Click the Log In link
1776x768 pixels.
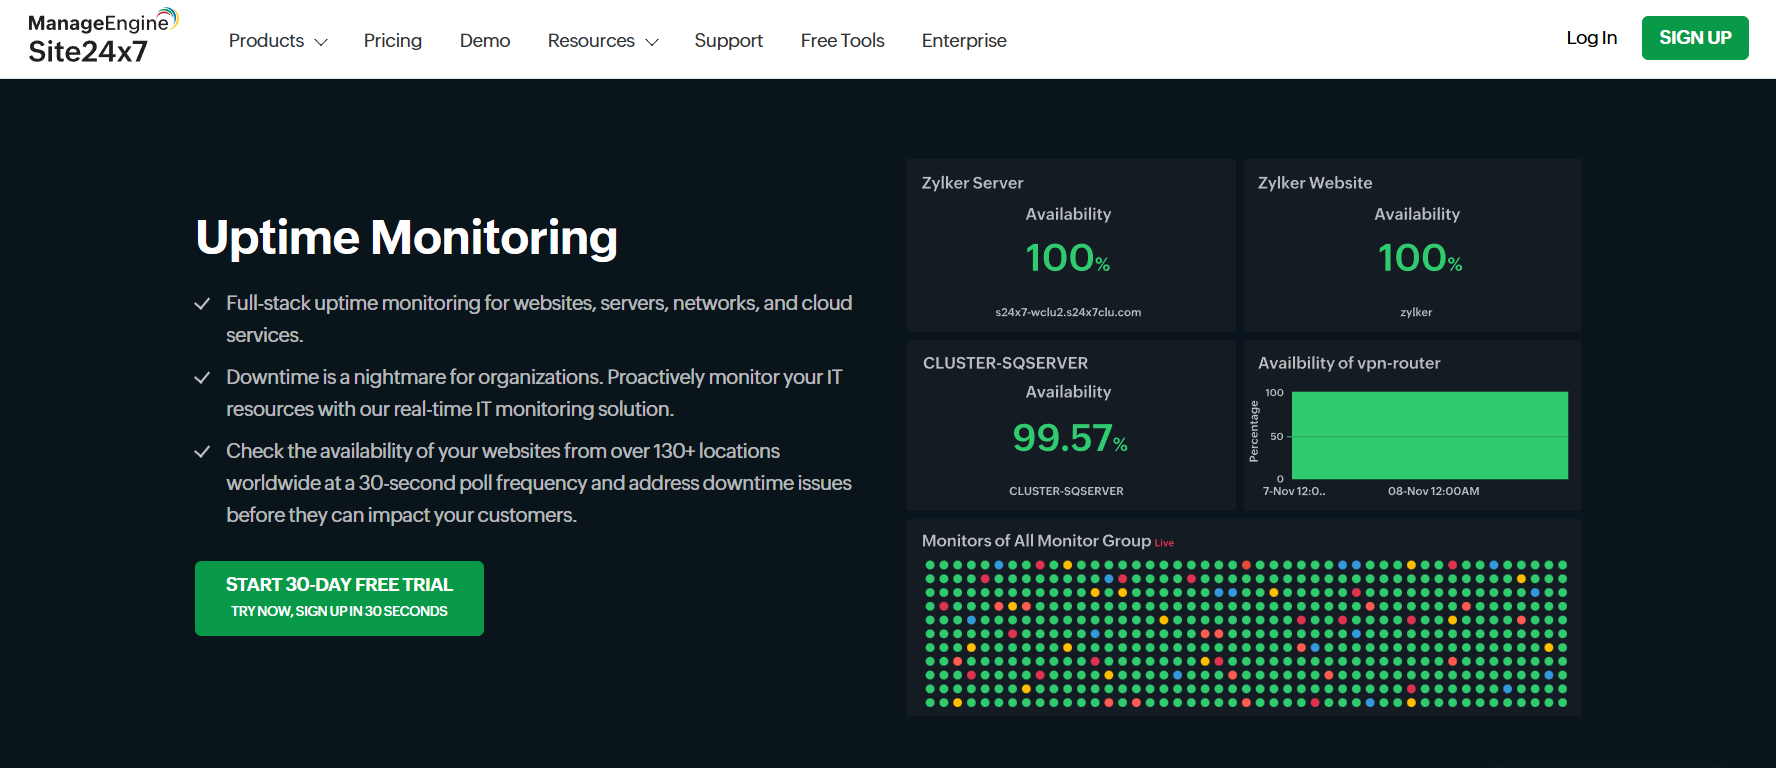(x=1592, y=38)
